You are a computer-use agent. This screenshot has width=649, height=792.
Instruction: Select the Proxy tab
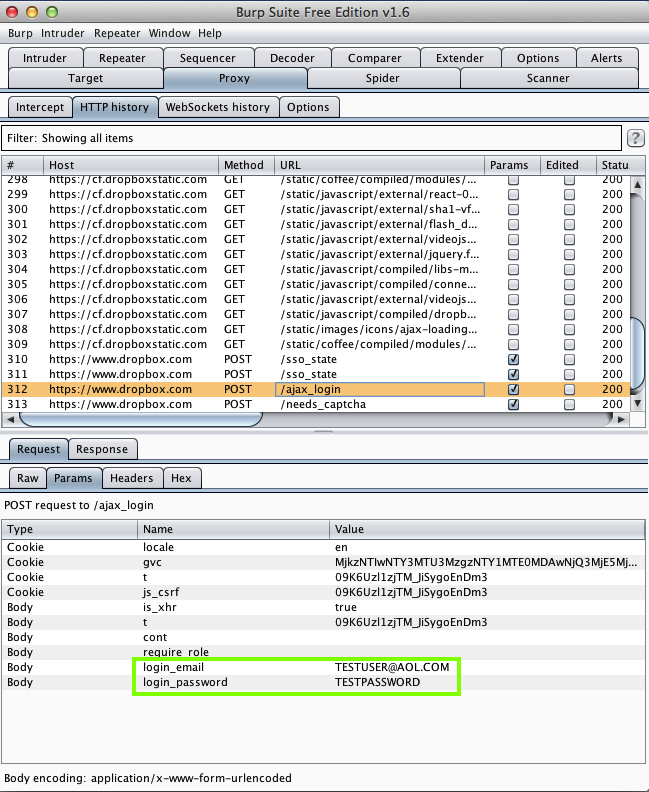[234, 78]
